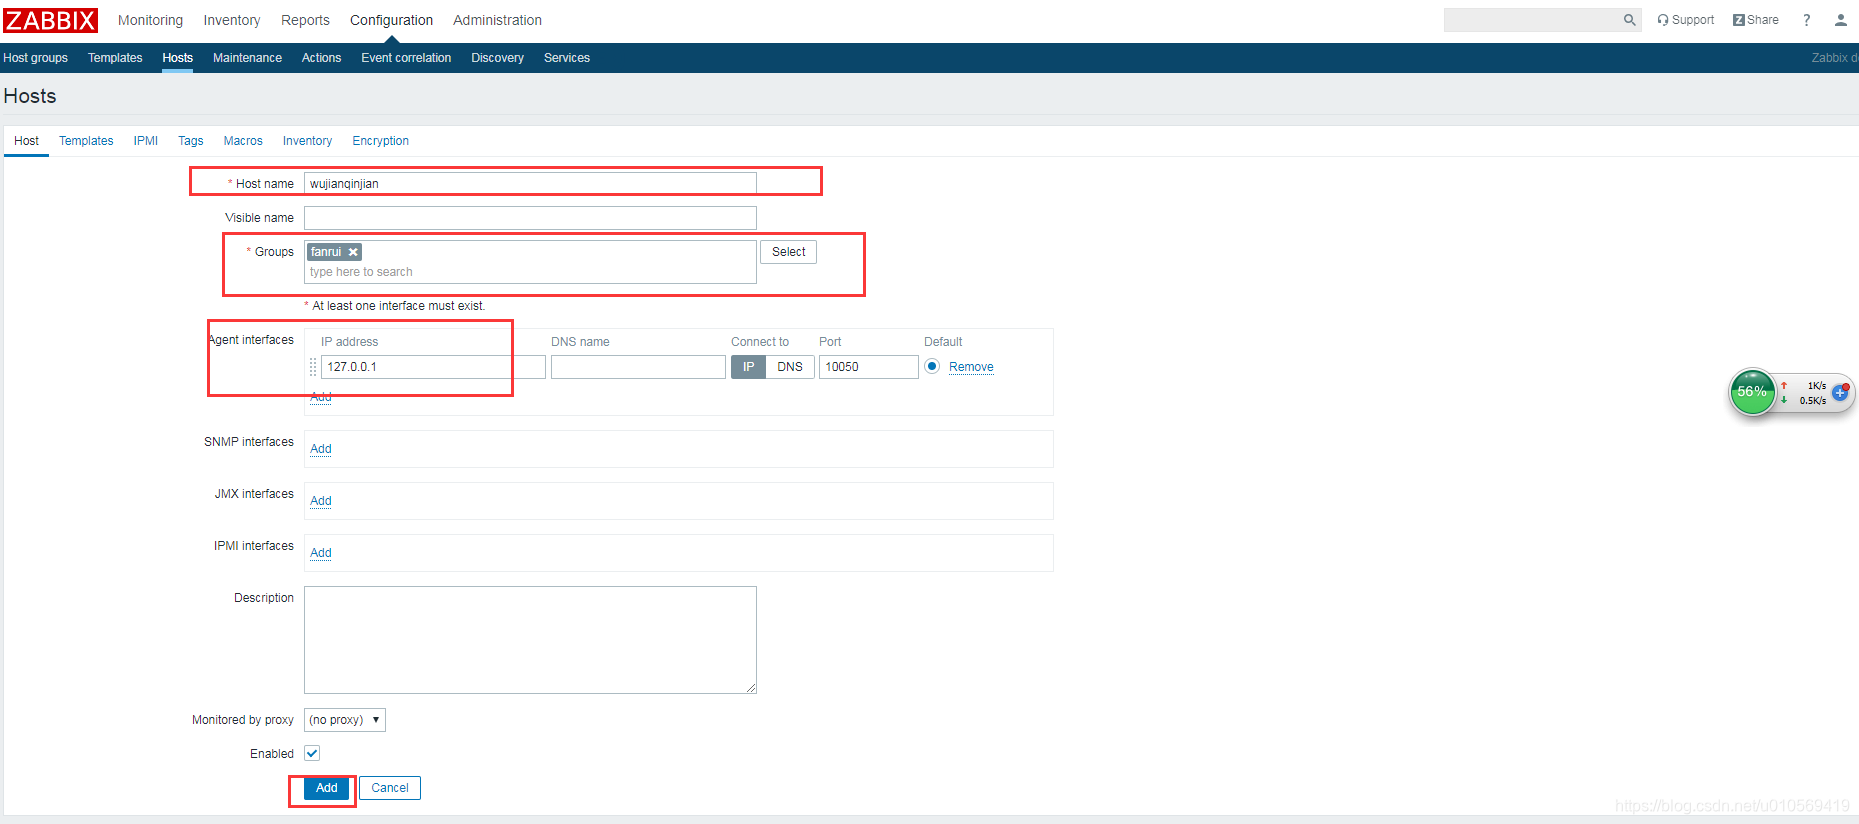This screenshot has width=1859, height=824.
Task: Click the Zabbix logo
Action: 50,20
